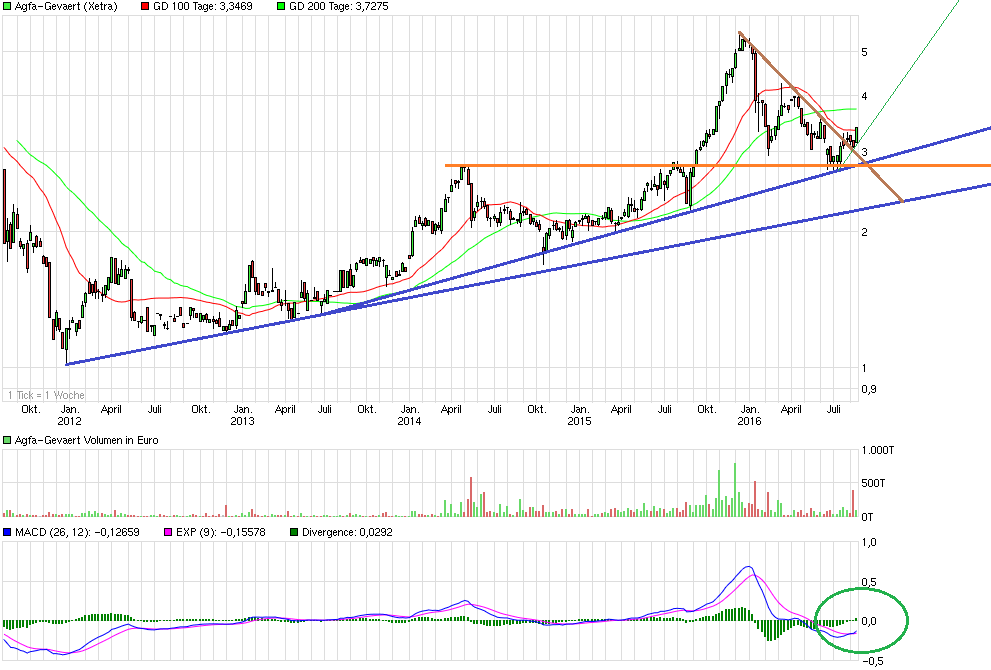991x670 pixels.
Task: Toggle the GD 100 Tage indicator visibility
Action: tap(143, 8)
